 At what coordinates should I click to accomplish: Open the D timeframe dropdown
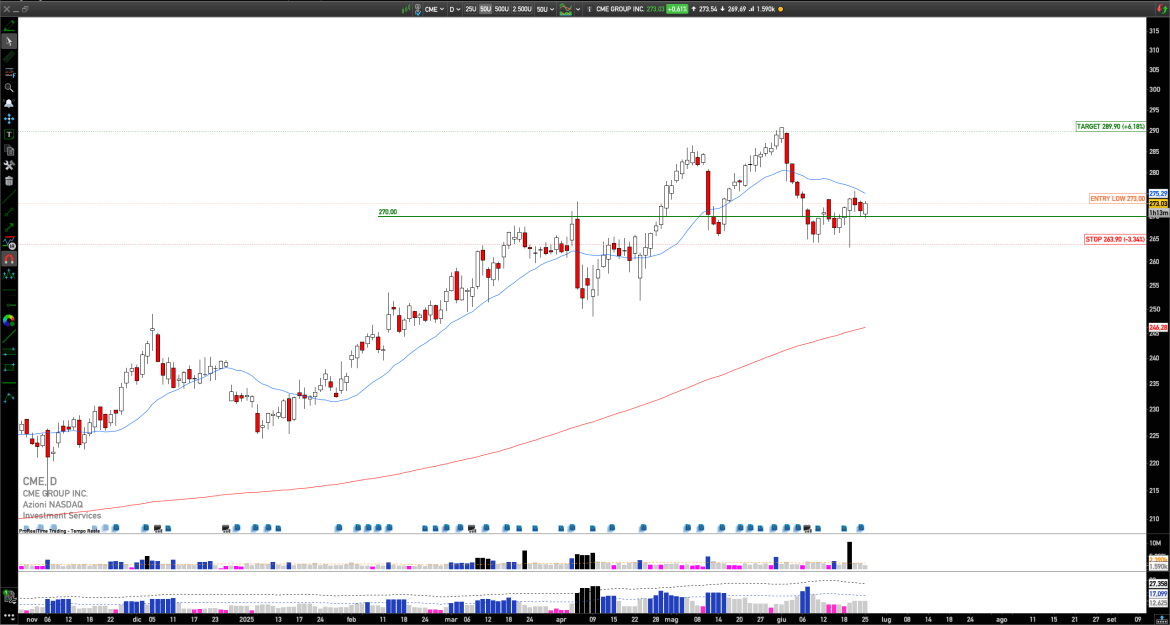click(454, 9)
